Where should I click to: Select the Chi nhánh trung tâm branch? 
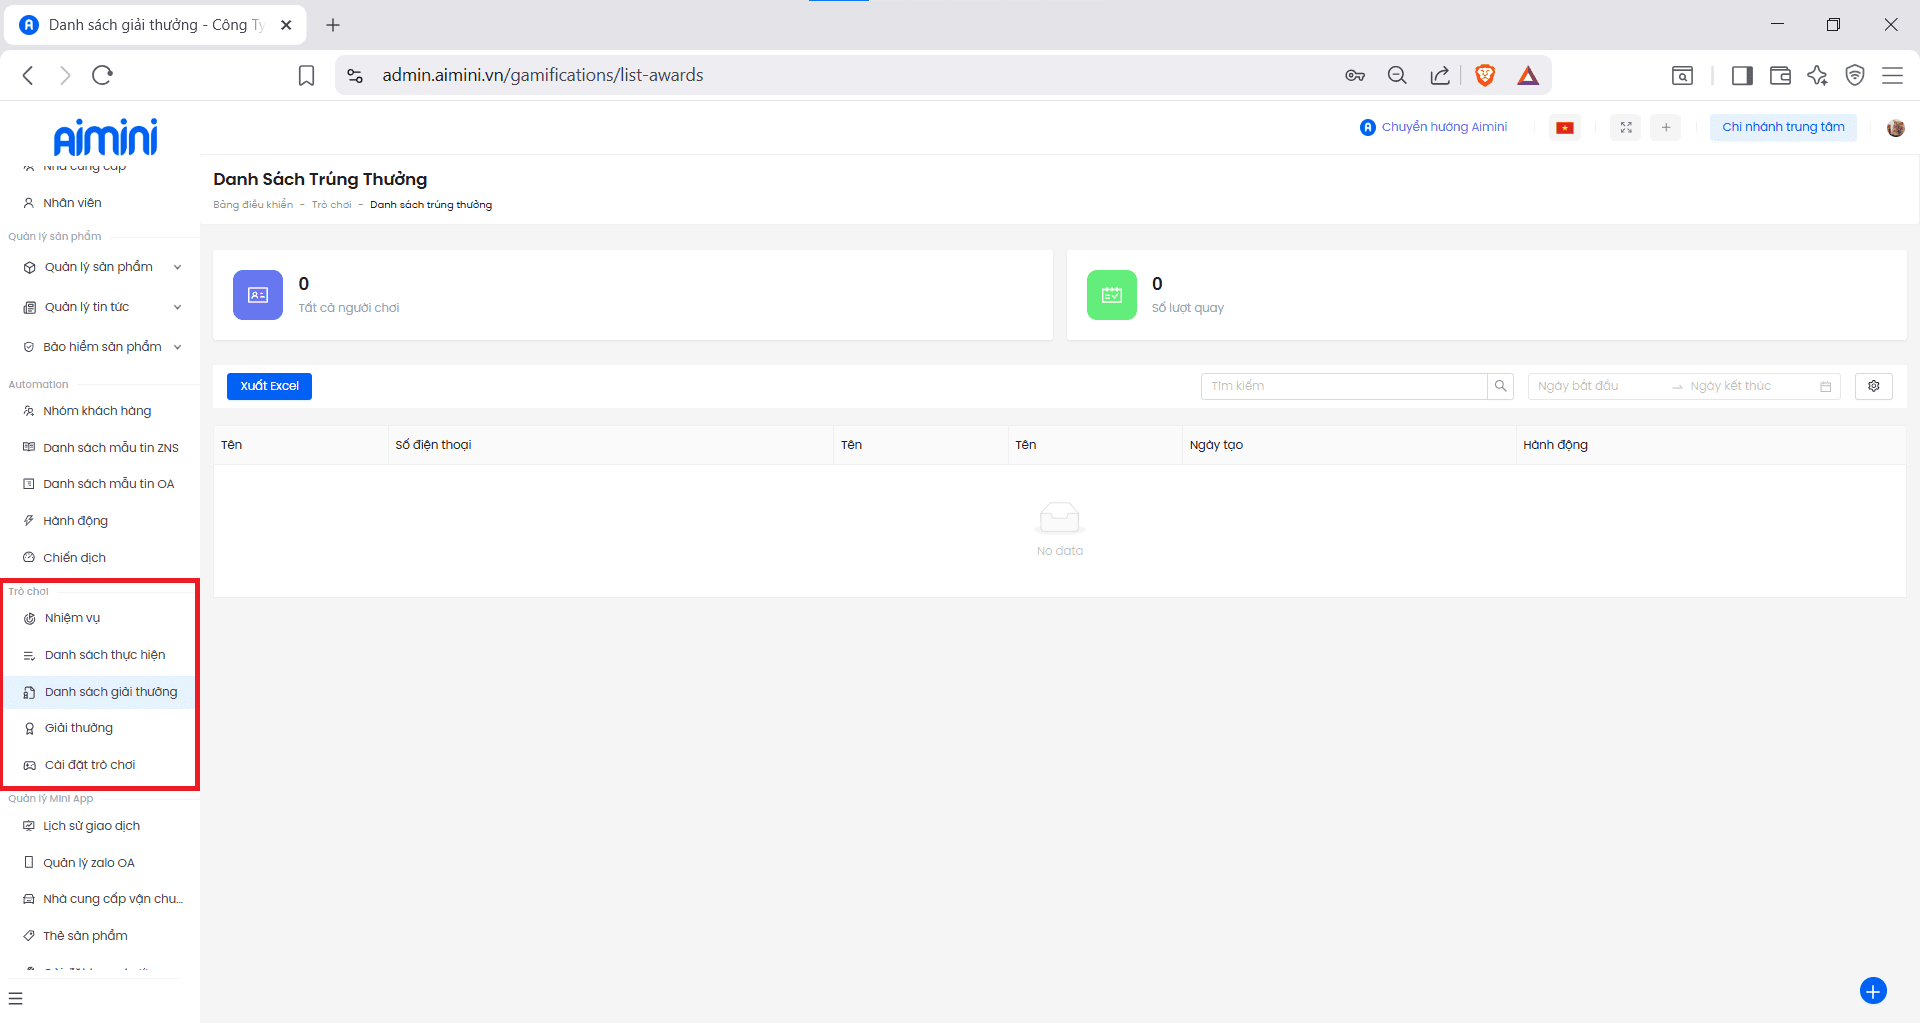pyautogui.click(x=1782, y=127)
